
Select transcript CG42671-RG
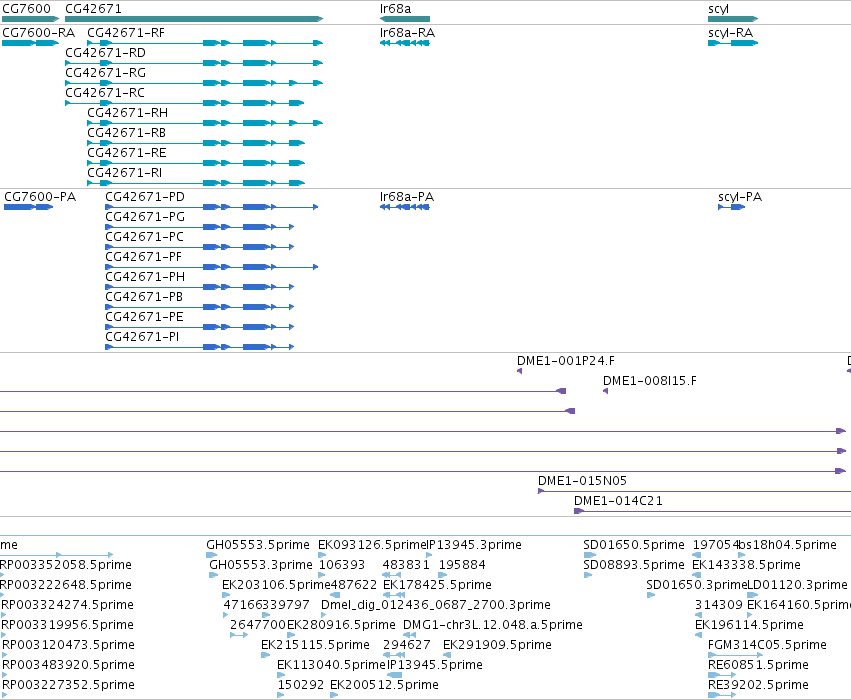click(x=105, y=73)
